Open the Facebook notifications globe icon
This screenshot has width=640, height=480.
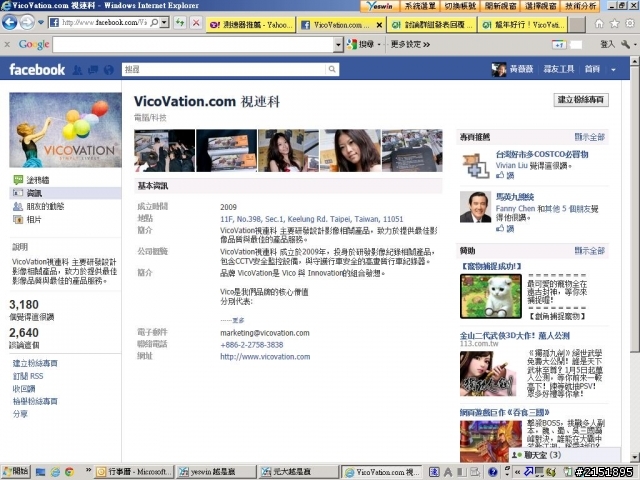click(x=109, y=70)
